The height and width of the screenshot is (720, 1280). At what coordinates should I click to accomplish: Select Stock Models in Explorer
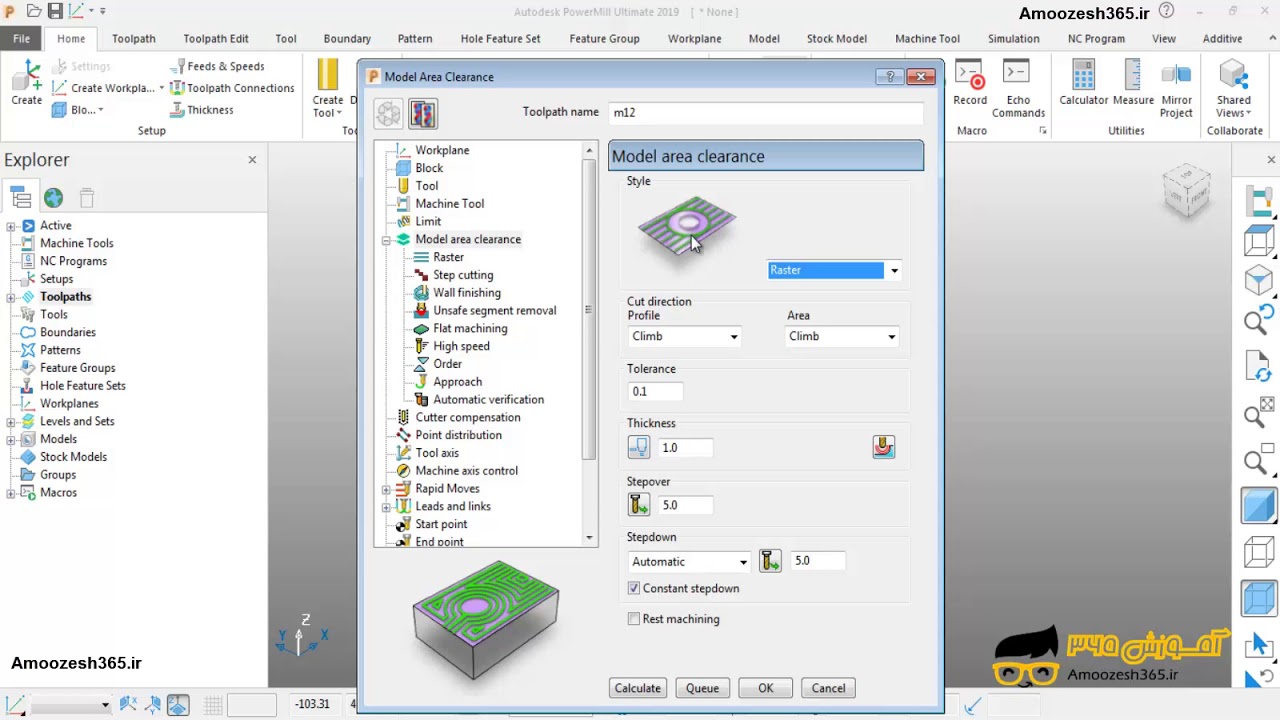coord(73,457)
